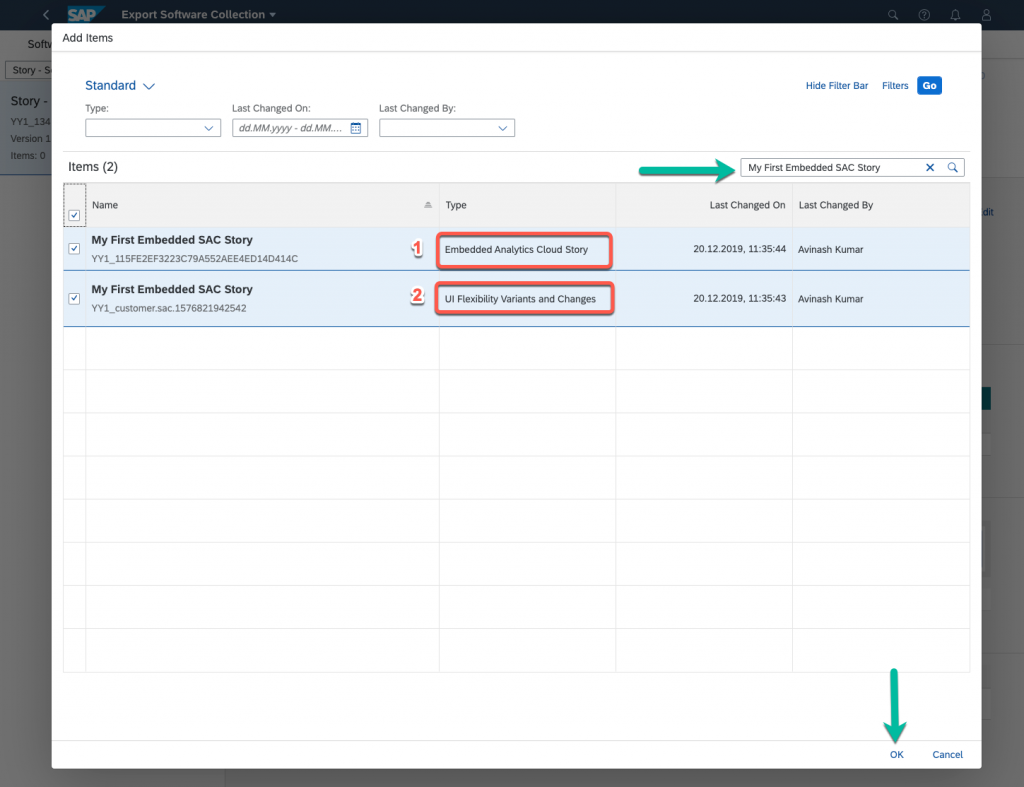Screen dimensions: 1024x787
Task: Click Hide Filter Bar link
Action: pyautogui.click(x=837, y=86)
